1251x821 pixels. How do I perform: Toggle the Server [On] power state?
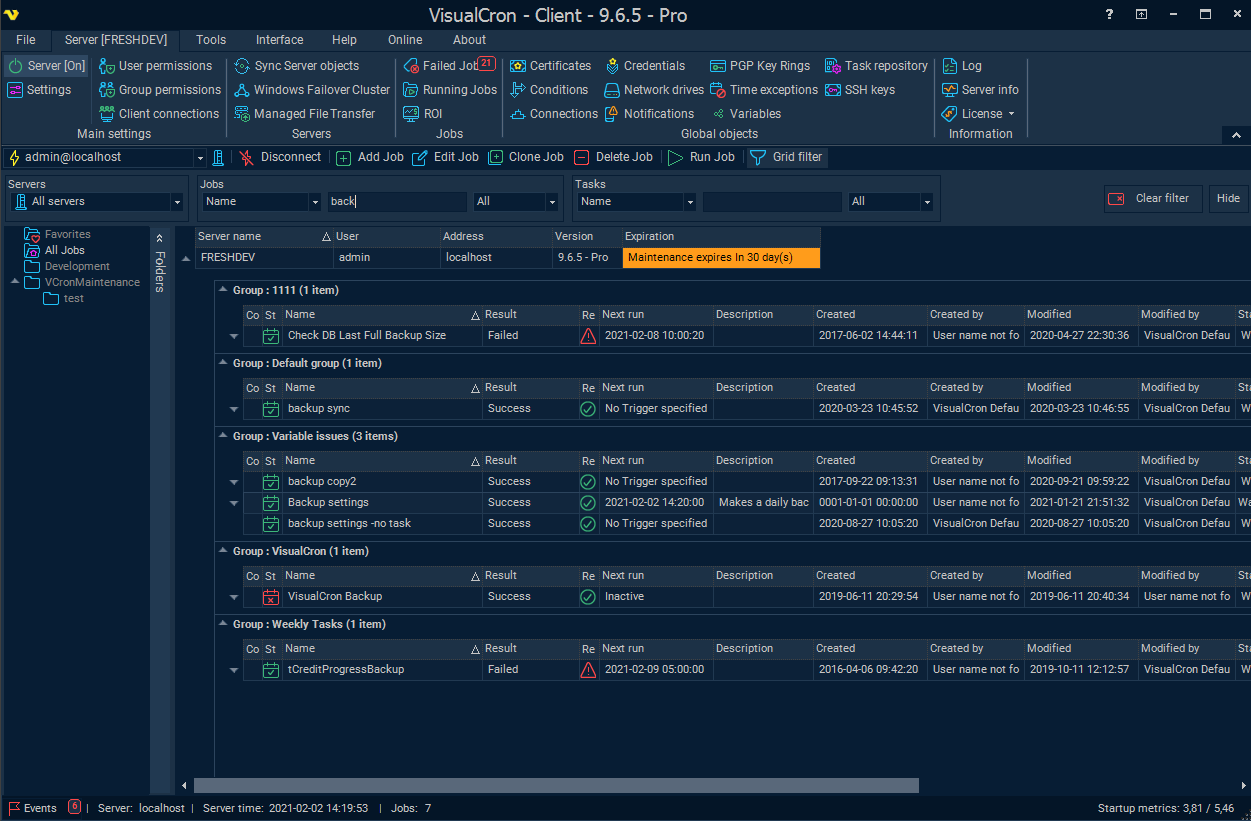(x=46, y=65)
